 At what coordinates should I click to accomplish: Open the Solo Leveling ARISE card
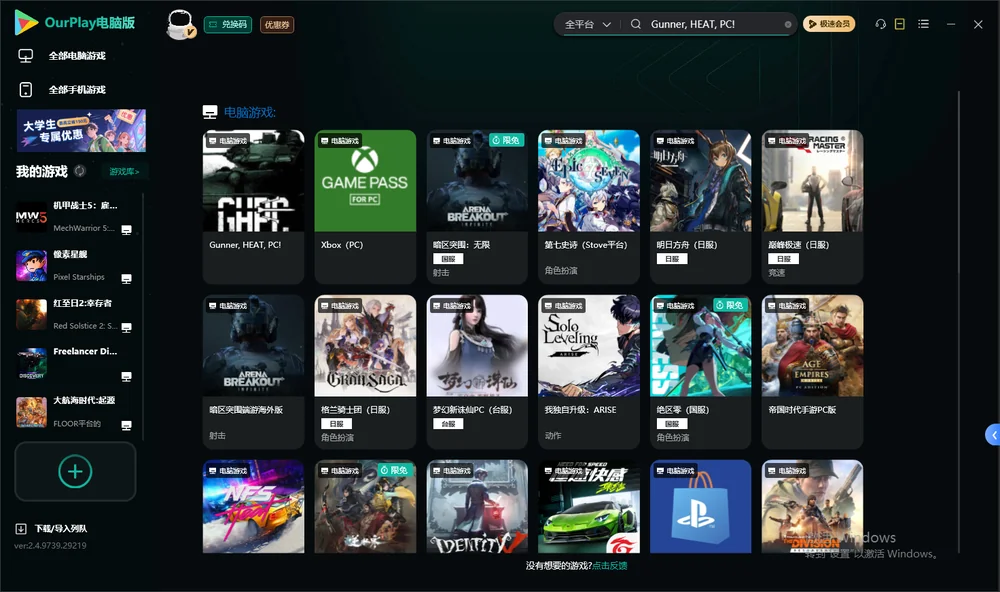pyautogui.click(x=589, y=371)
